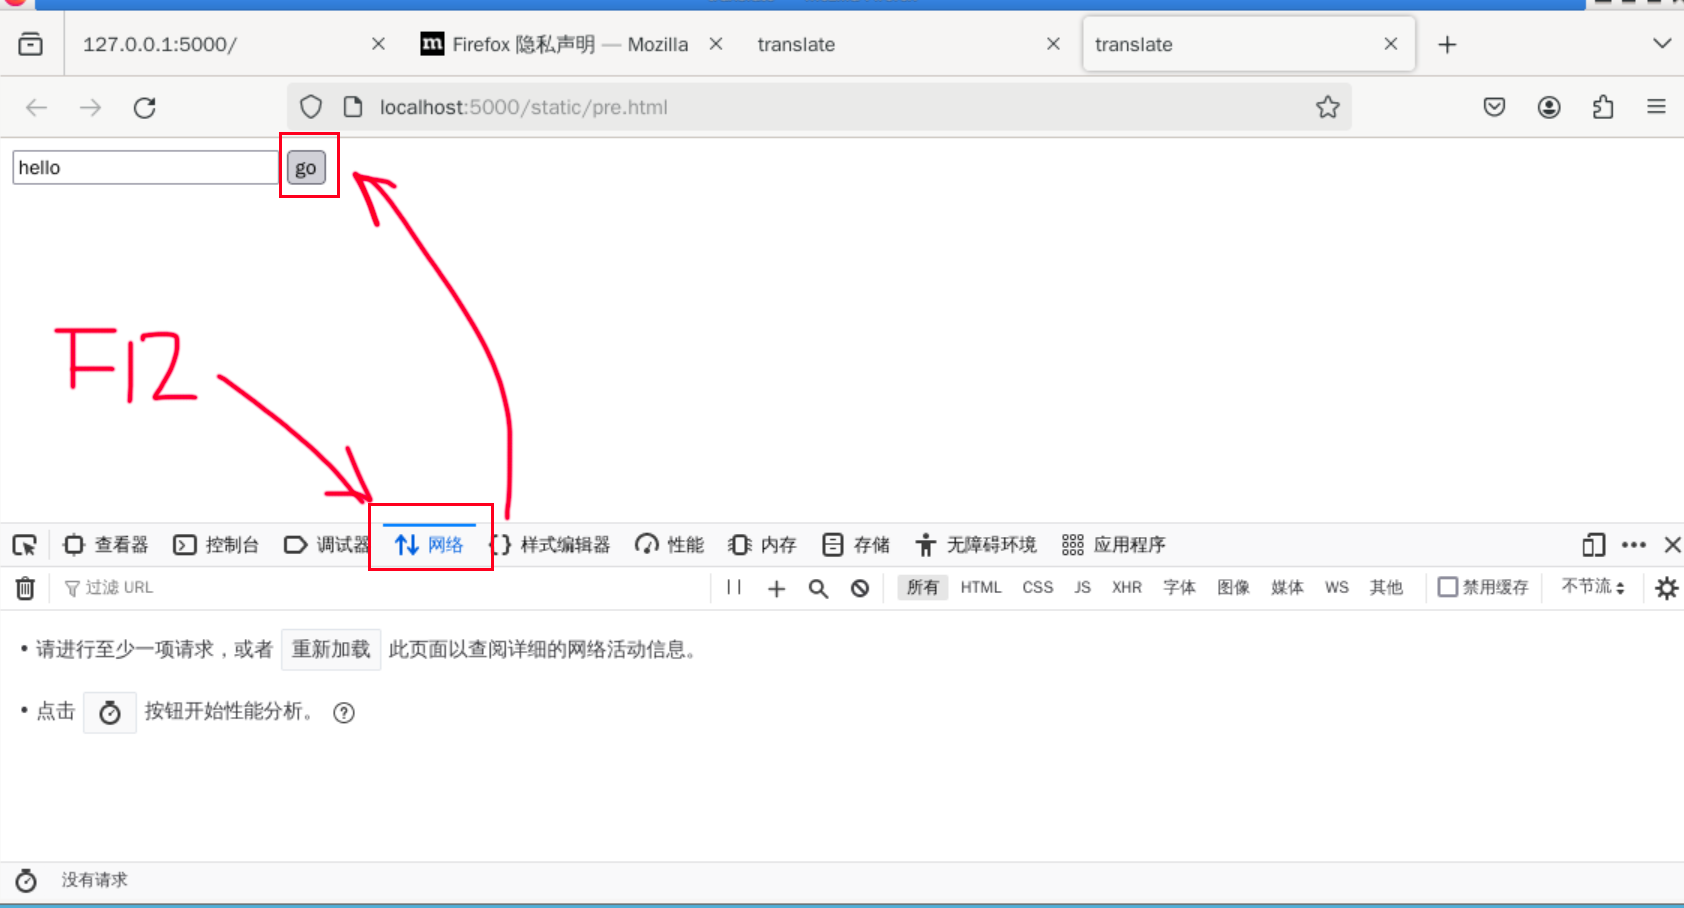Open DevTools settings with the gear icon
The image size is (1684, 908).
[1666, 588]
